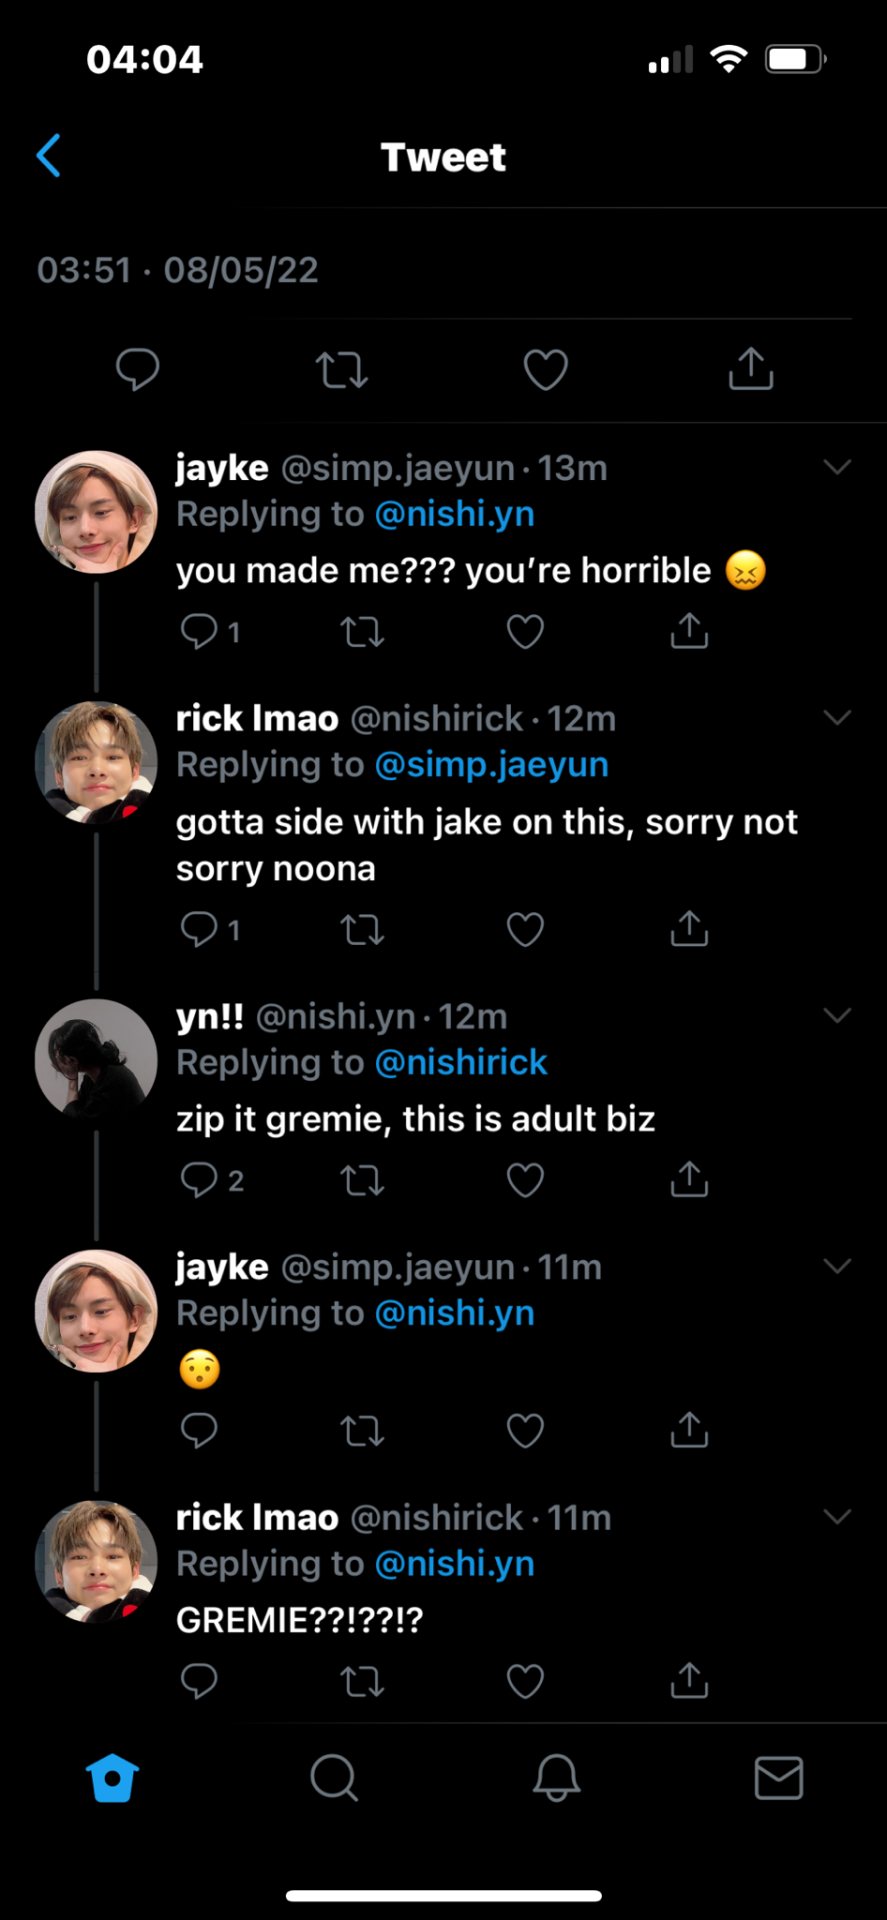The width and height of the screenshot is (887, 1920).
Task: Reply to the "GREMIE??!??!?" tweet
Action: click(199, 1681)
